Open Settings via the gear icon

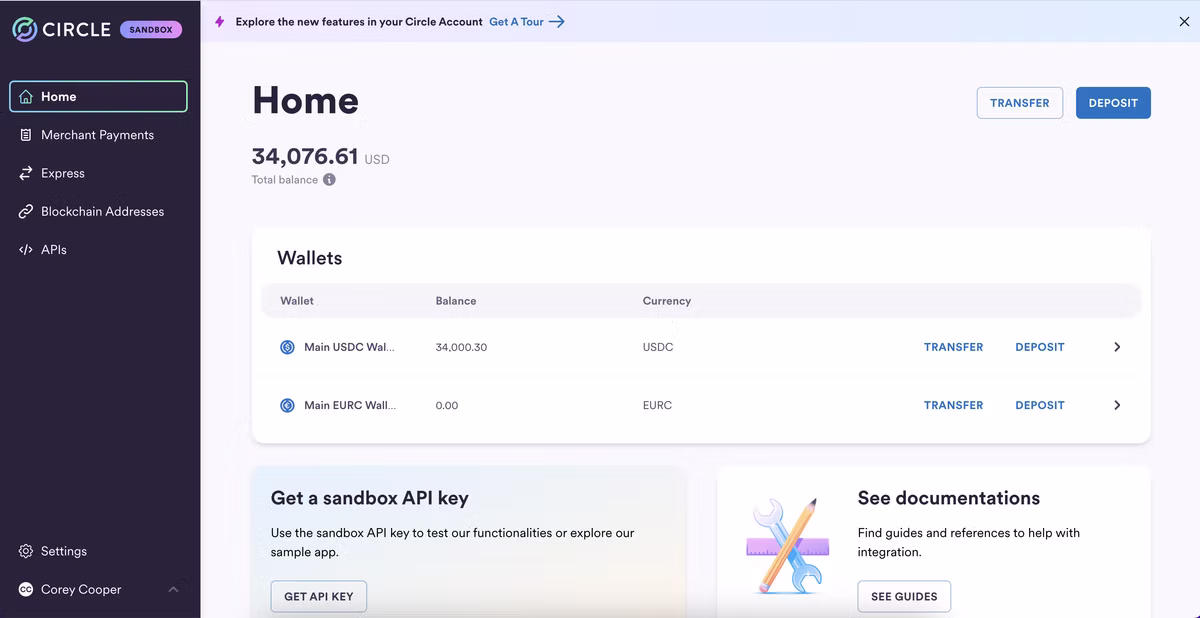(26, 551)
